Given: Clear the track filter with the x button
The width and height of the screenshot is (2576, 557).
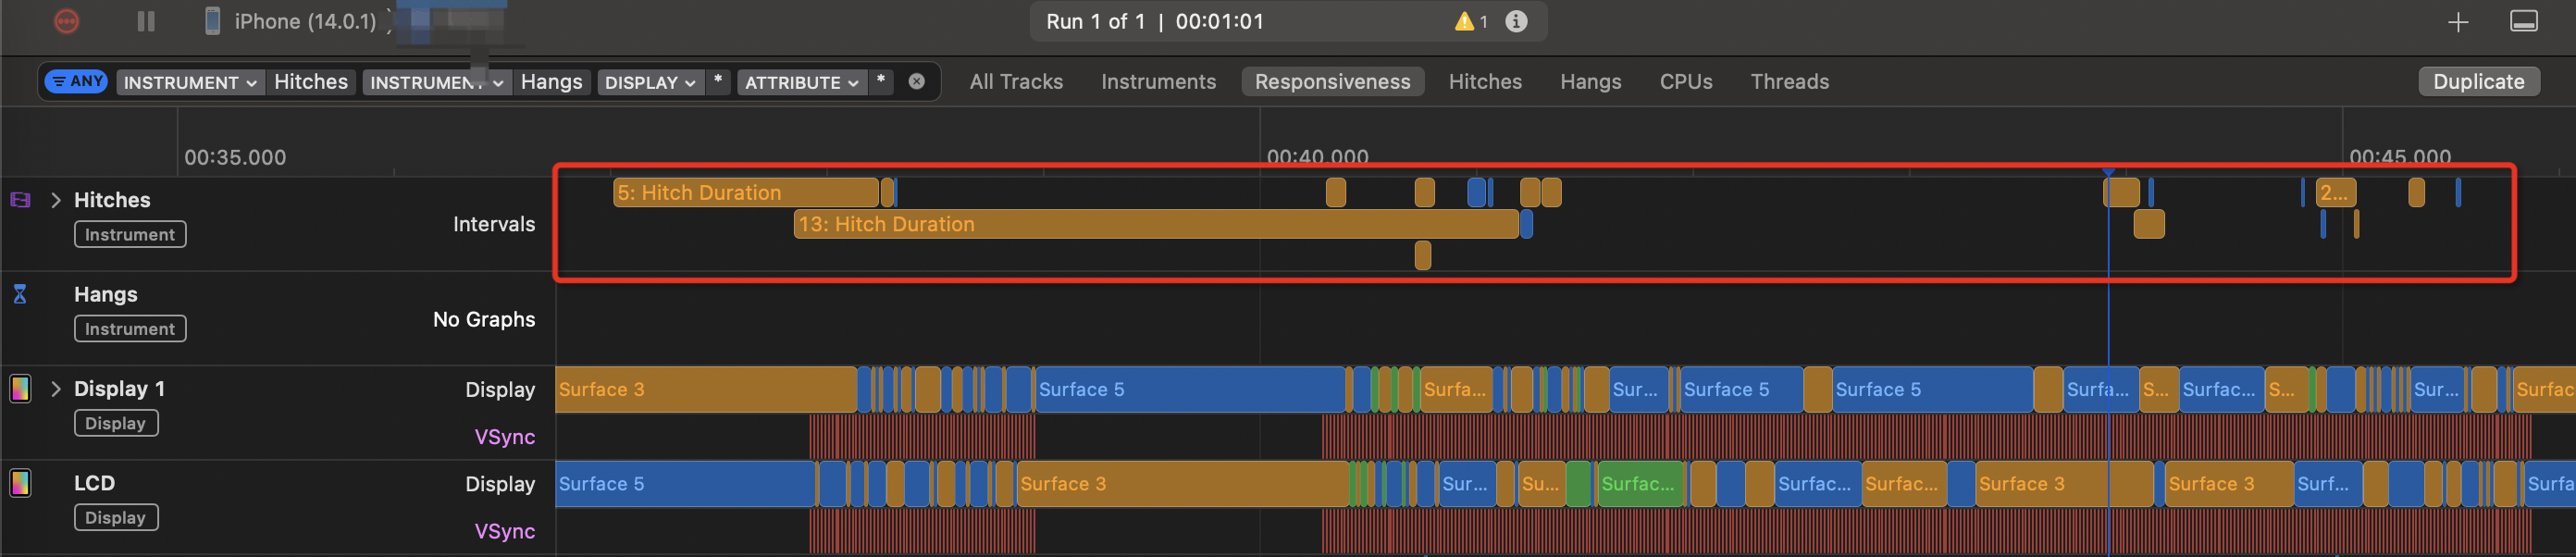Looking at the screenshot, I should pyautogui.click(x=916, y=81).
